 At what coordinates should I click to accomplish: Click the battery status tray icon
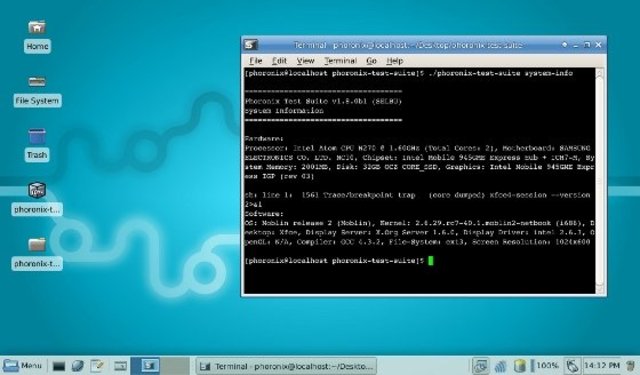519,366
